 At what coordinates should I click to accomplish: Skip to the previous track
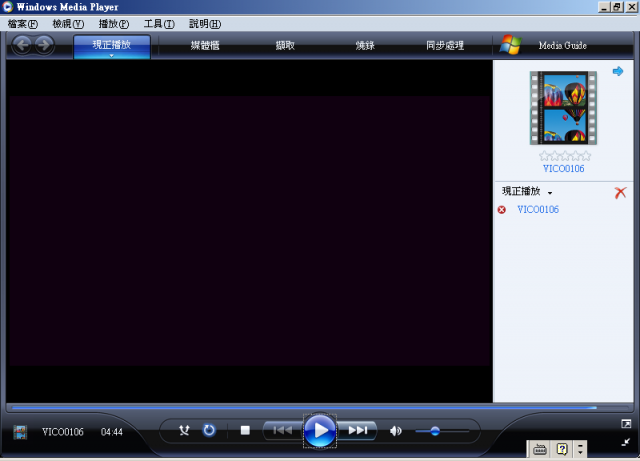click(x=282, y=430)
